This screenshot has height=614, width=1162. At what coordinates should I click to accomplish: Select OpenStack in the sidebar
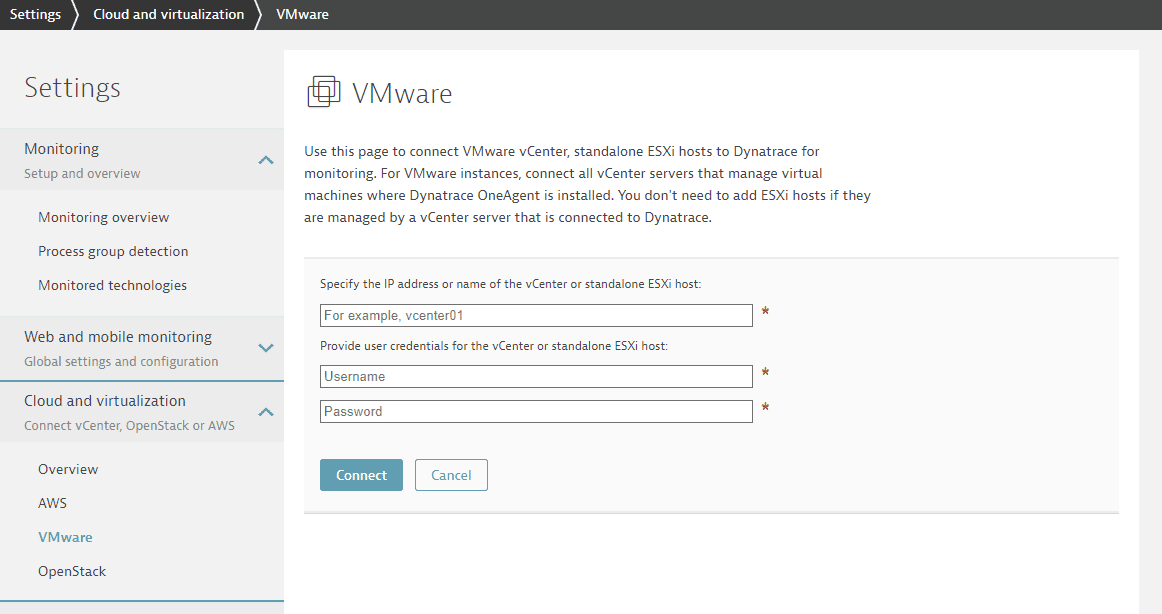[72, 571]
